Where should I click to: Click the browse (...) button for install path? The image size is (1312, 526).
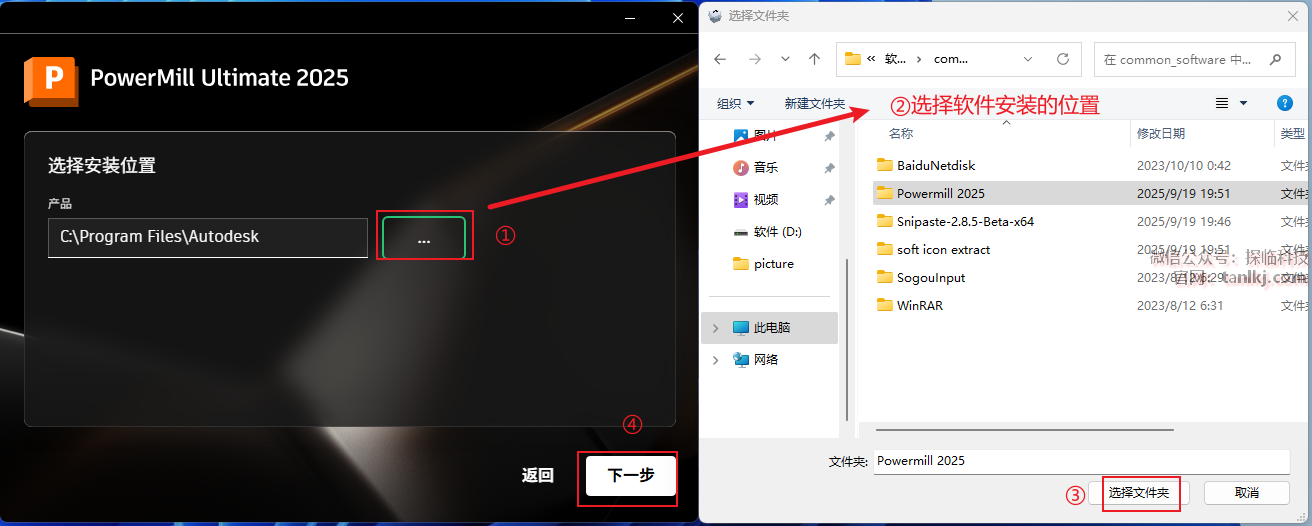(x=424, y=238)
